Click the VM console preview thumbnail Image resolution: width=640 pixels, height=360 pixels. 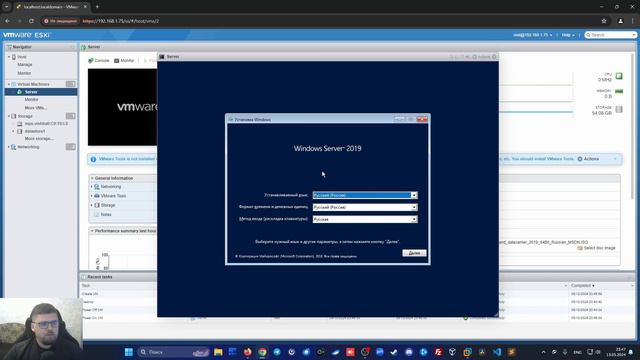122,107
